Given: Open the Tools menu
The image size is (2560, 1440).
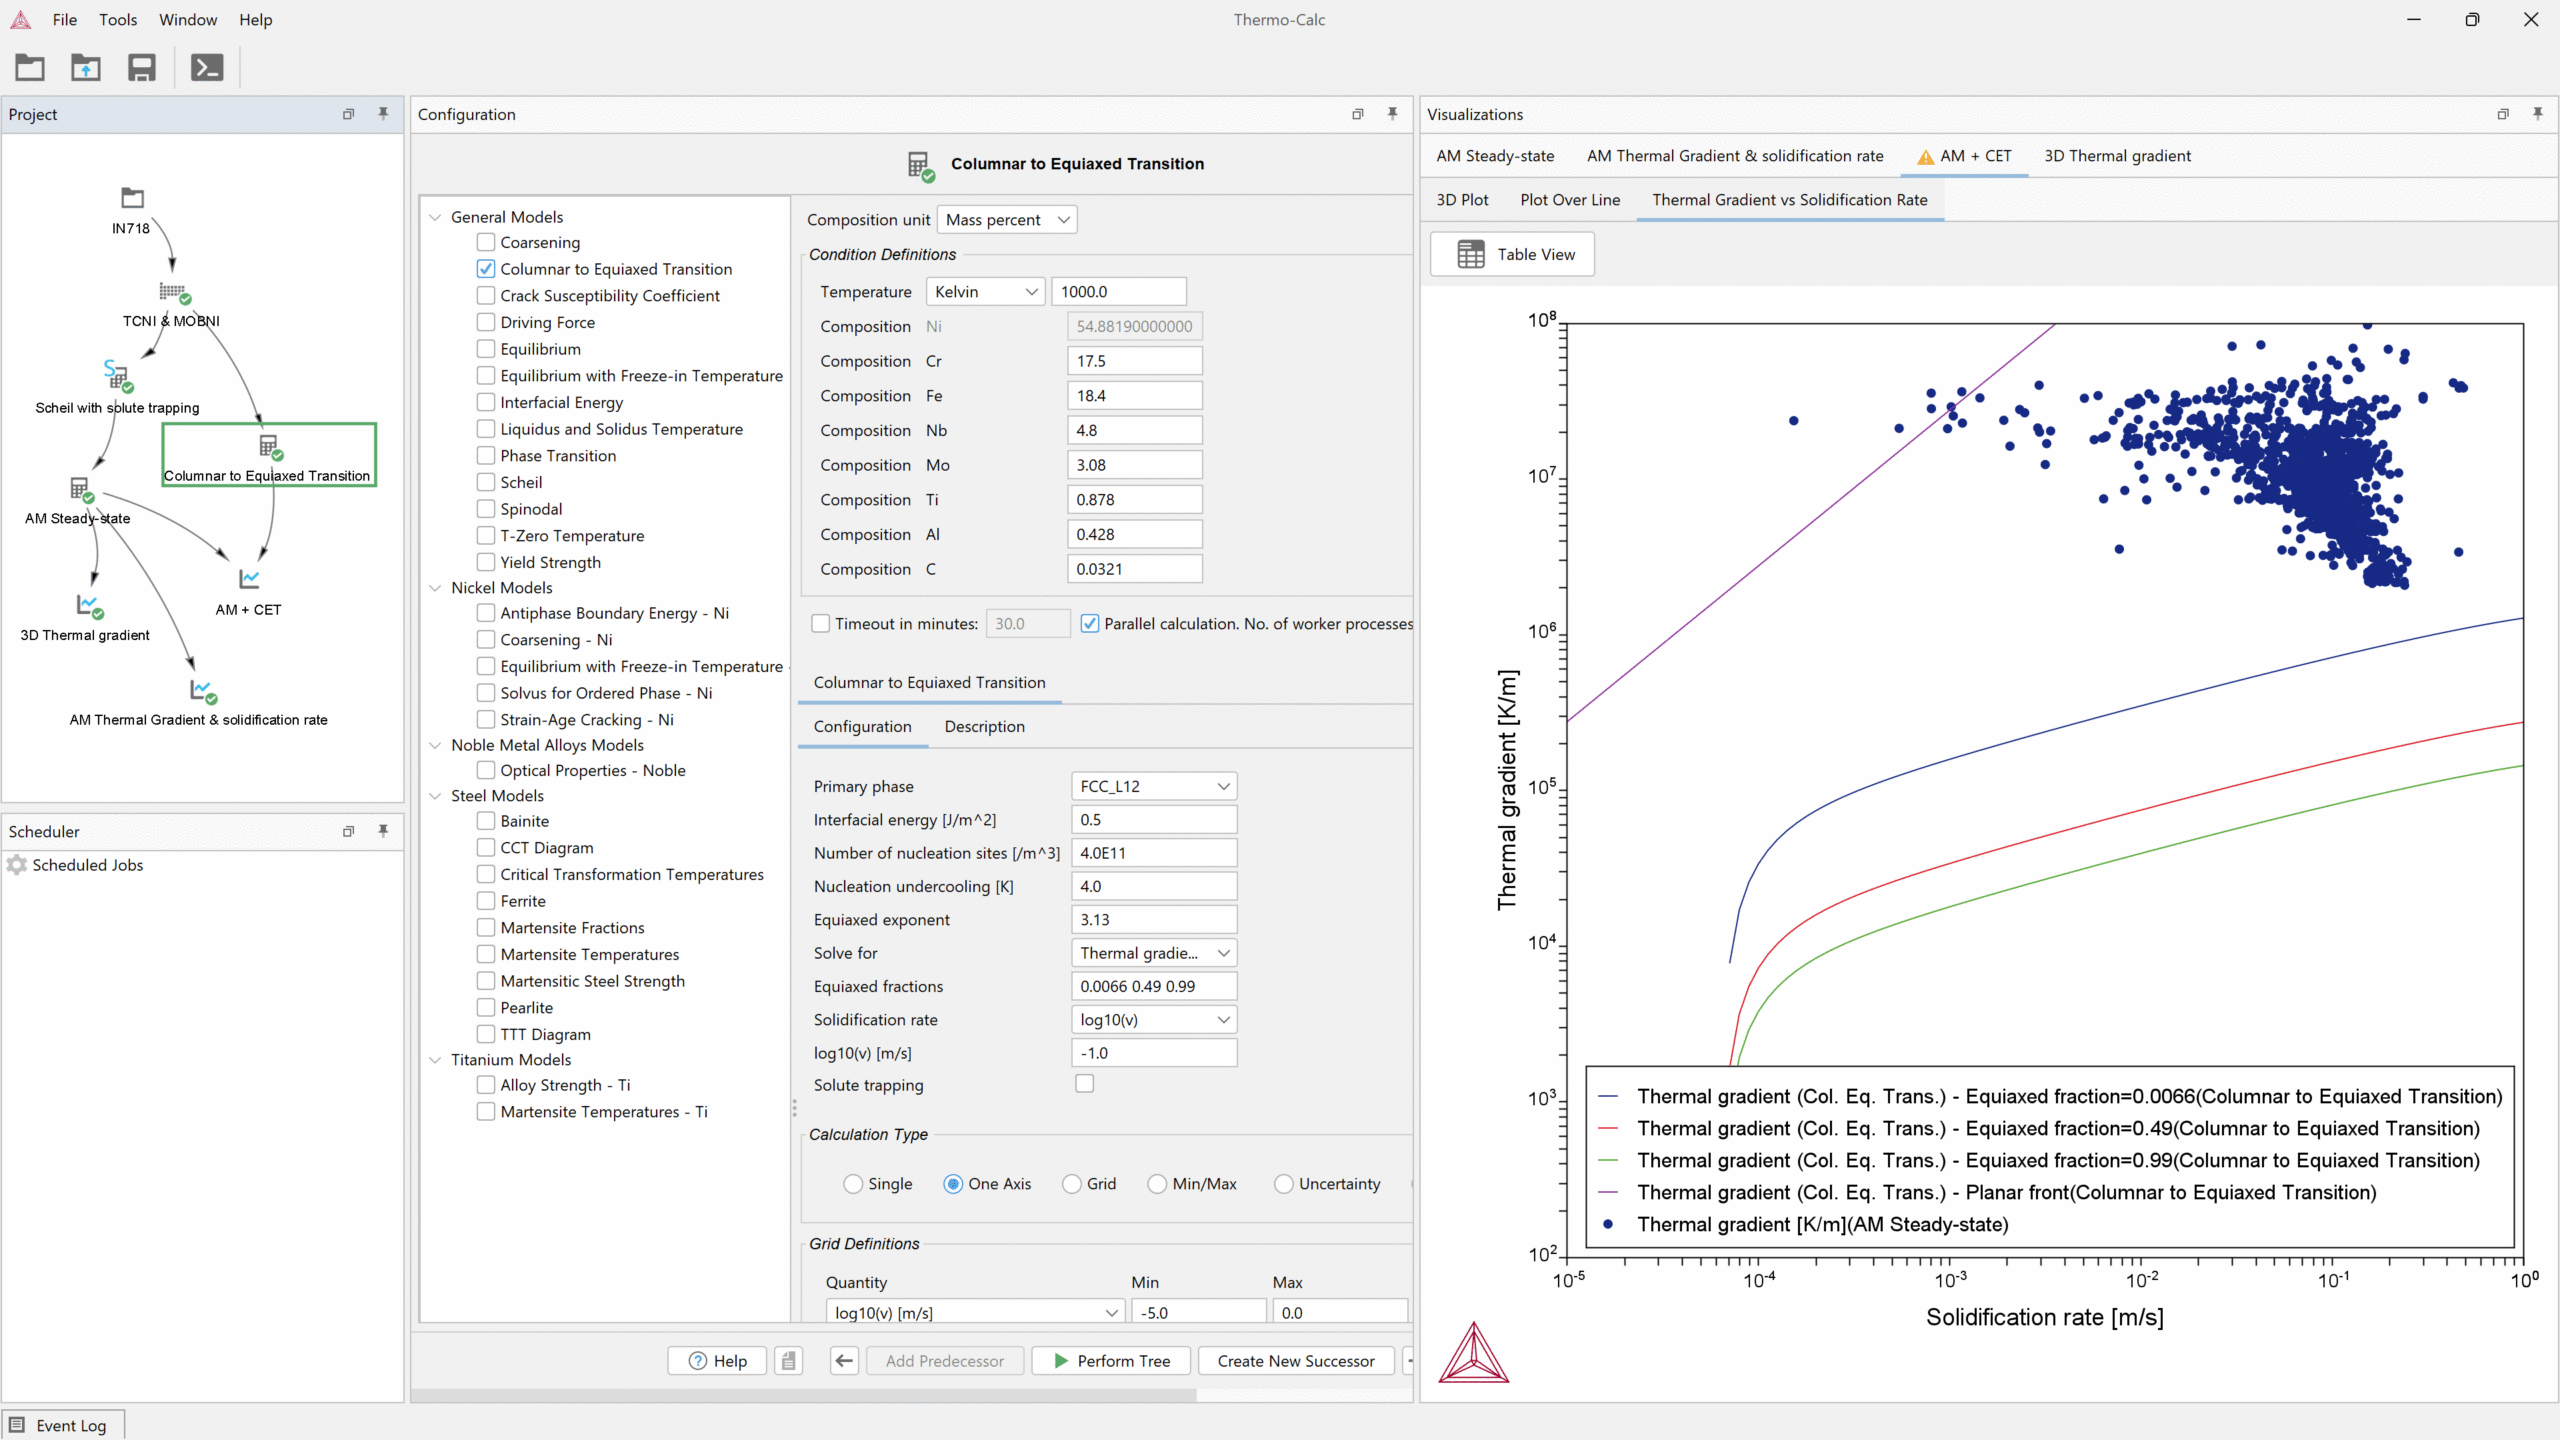Looking at the screenshot, I should click(118, 20).
